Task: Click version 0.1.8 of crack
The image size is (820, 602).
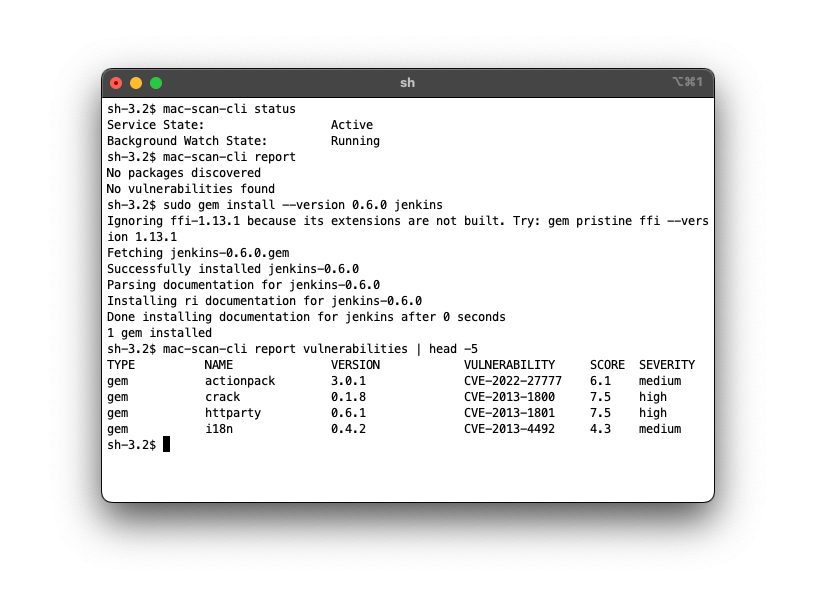Action: 348,397
